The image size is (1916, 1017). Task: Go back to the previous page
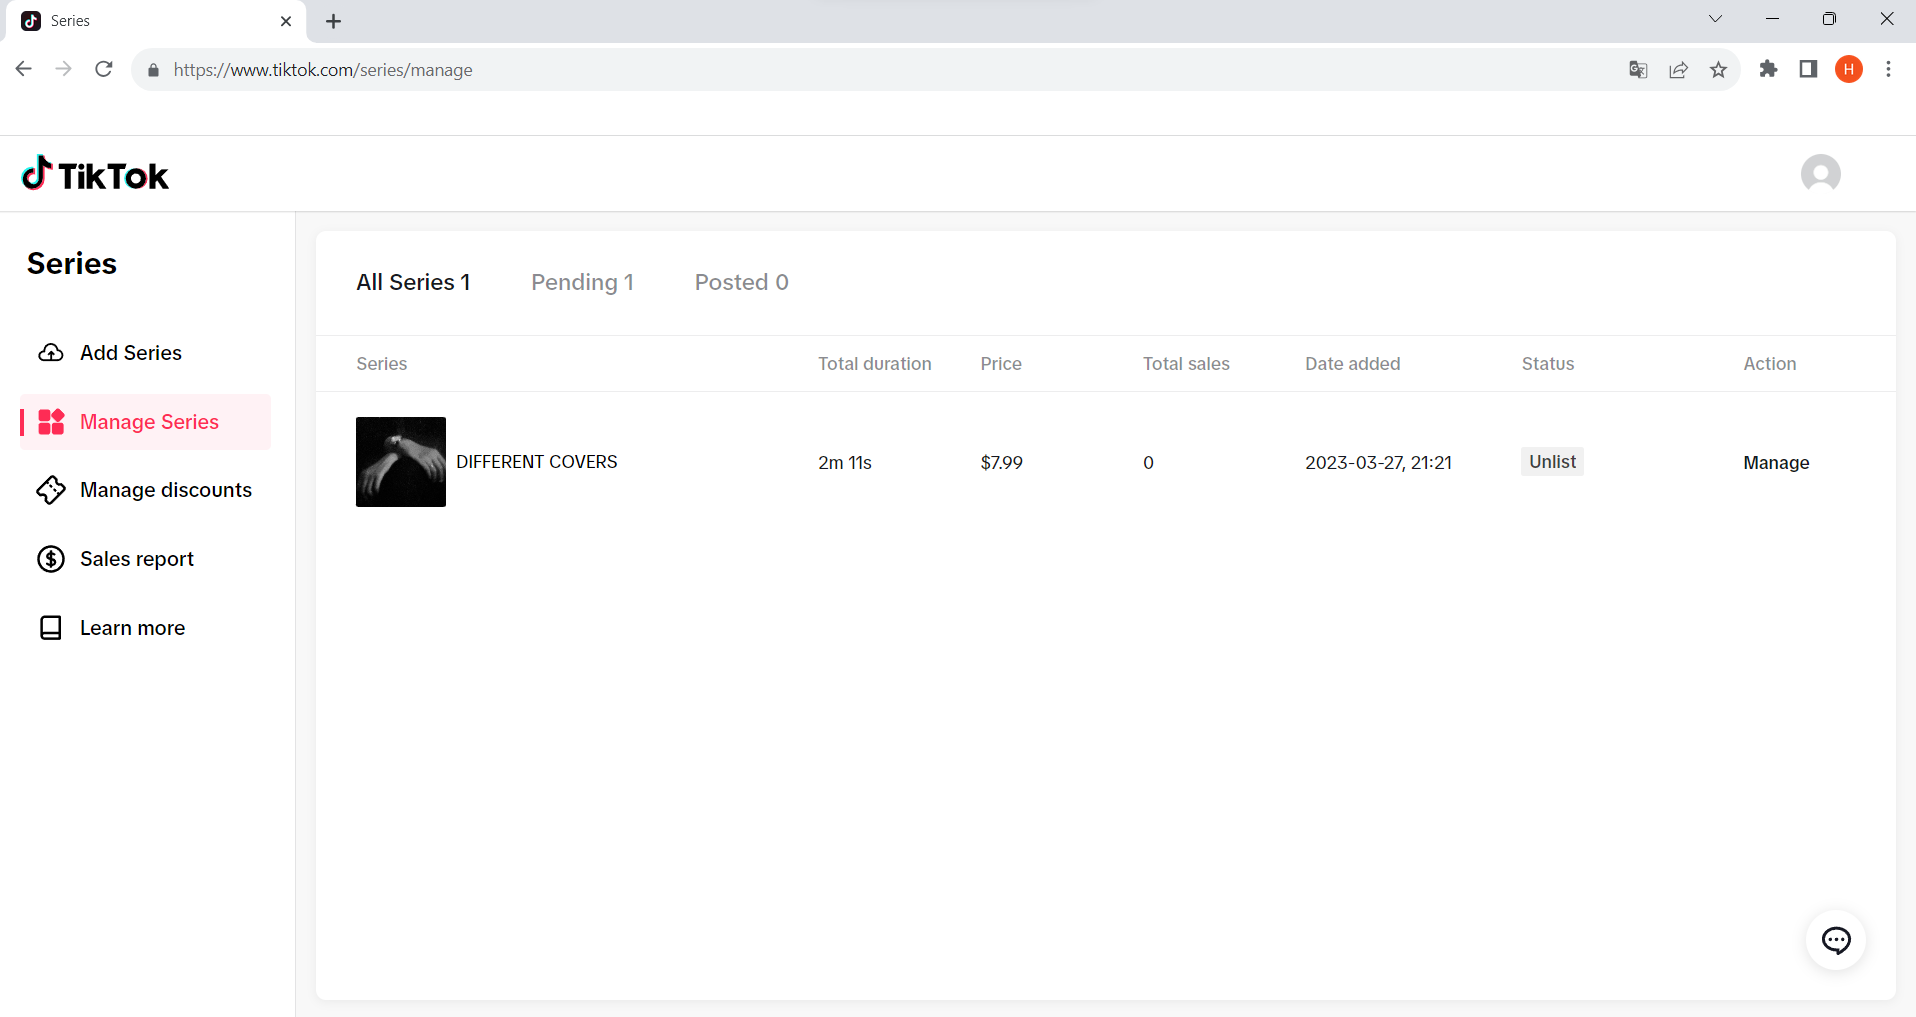24,69
